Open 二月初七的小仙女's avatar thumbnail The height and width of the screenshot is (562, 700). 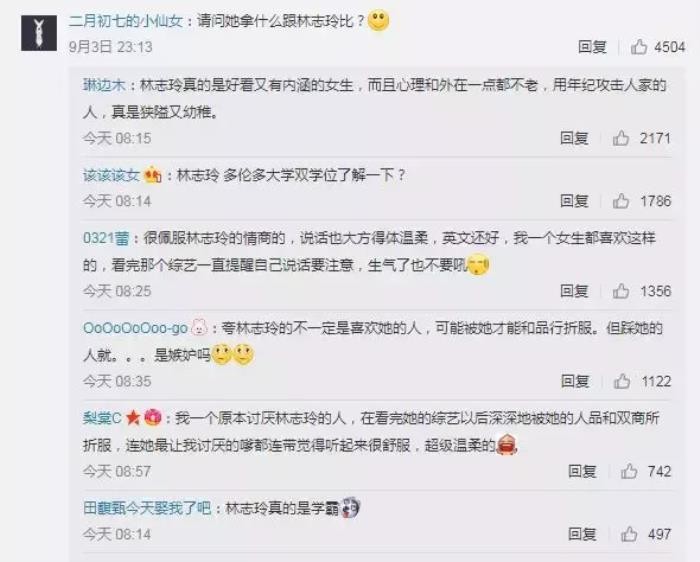39,33
